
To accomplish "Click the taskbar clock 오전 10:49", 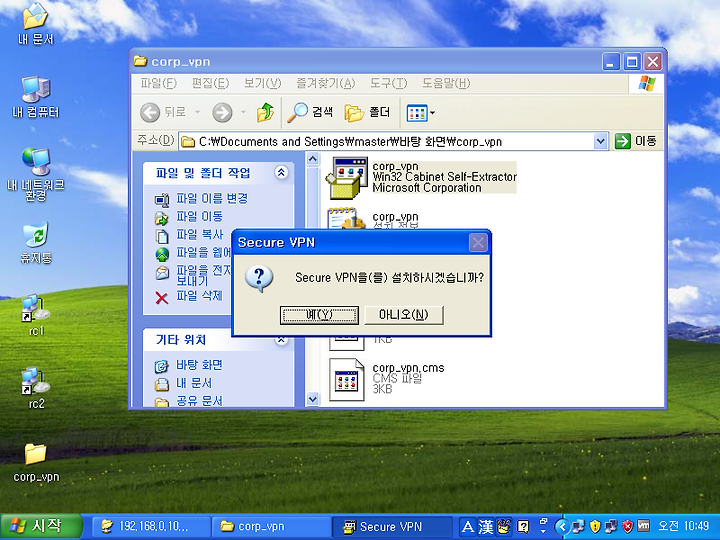I will click(684, 526).
